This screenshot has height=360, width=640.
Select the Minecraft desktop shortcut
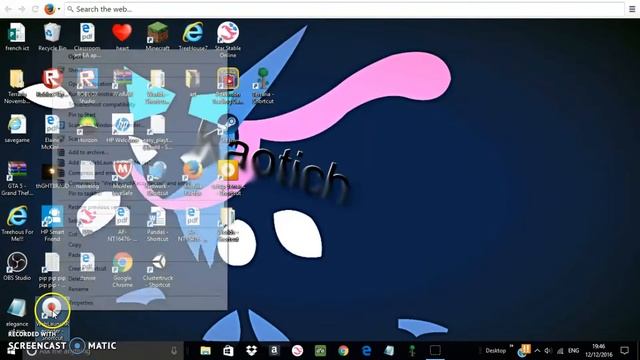coord(158,37)
